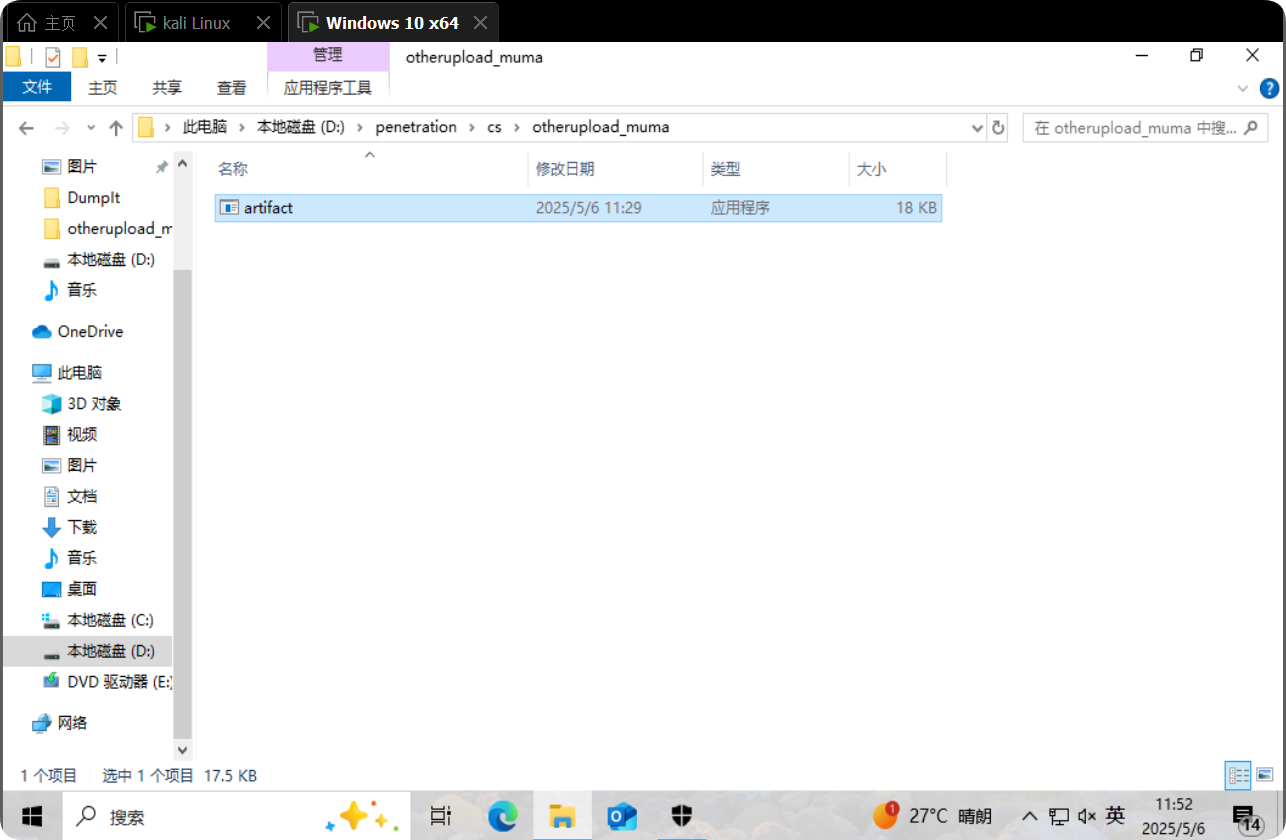Open Task View on the taskbar
The height and width of the screenshot is (840, 1286).
click(x=440, y=816)
